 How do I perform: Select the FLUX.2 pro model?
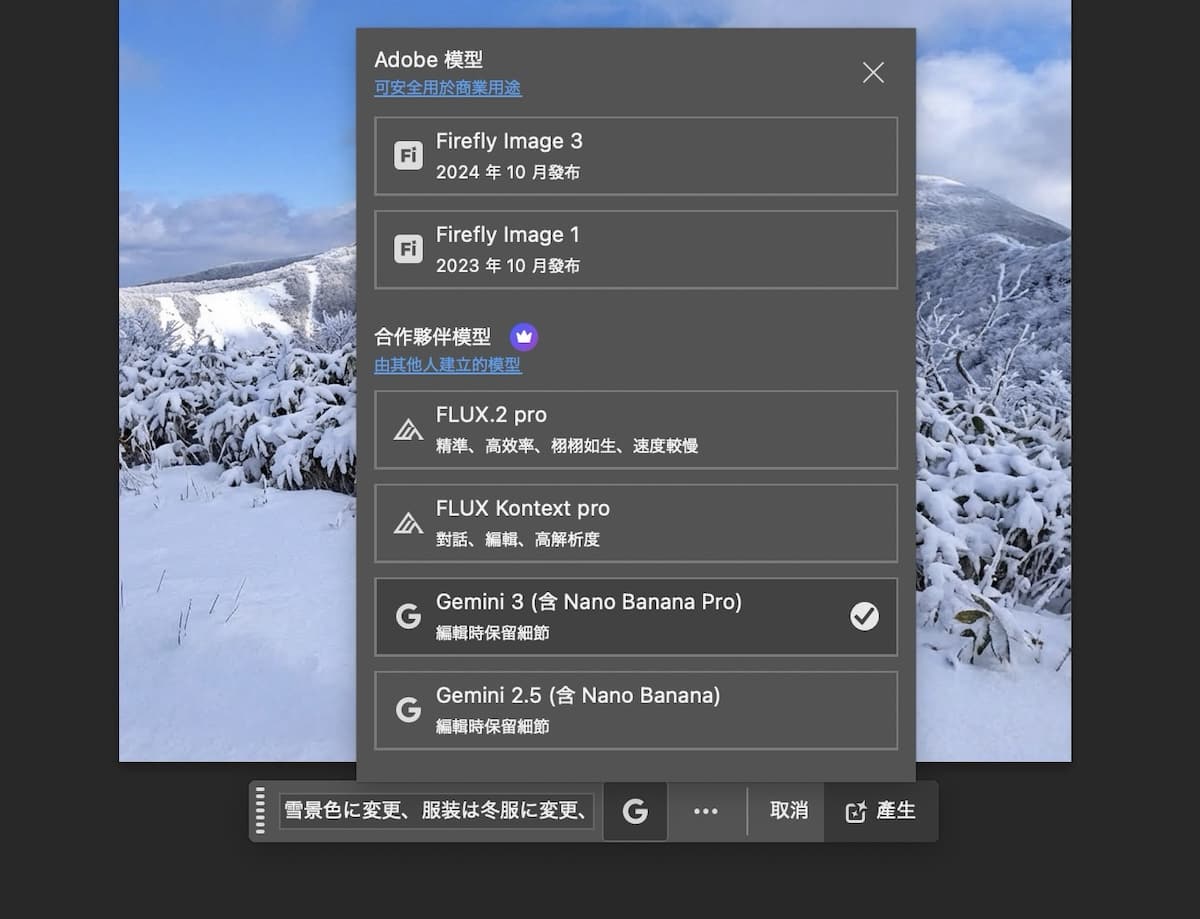point(637,430)
